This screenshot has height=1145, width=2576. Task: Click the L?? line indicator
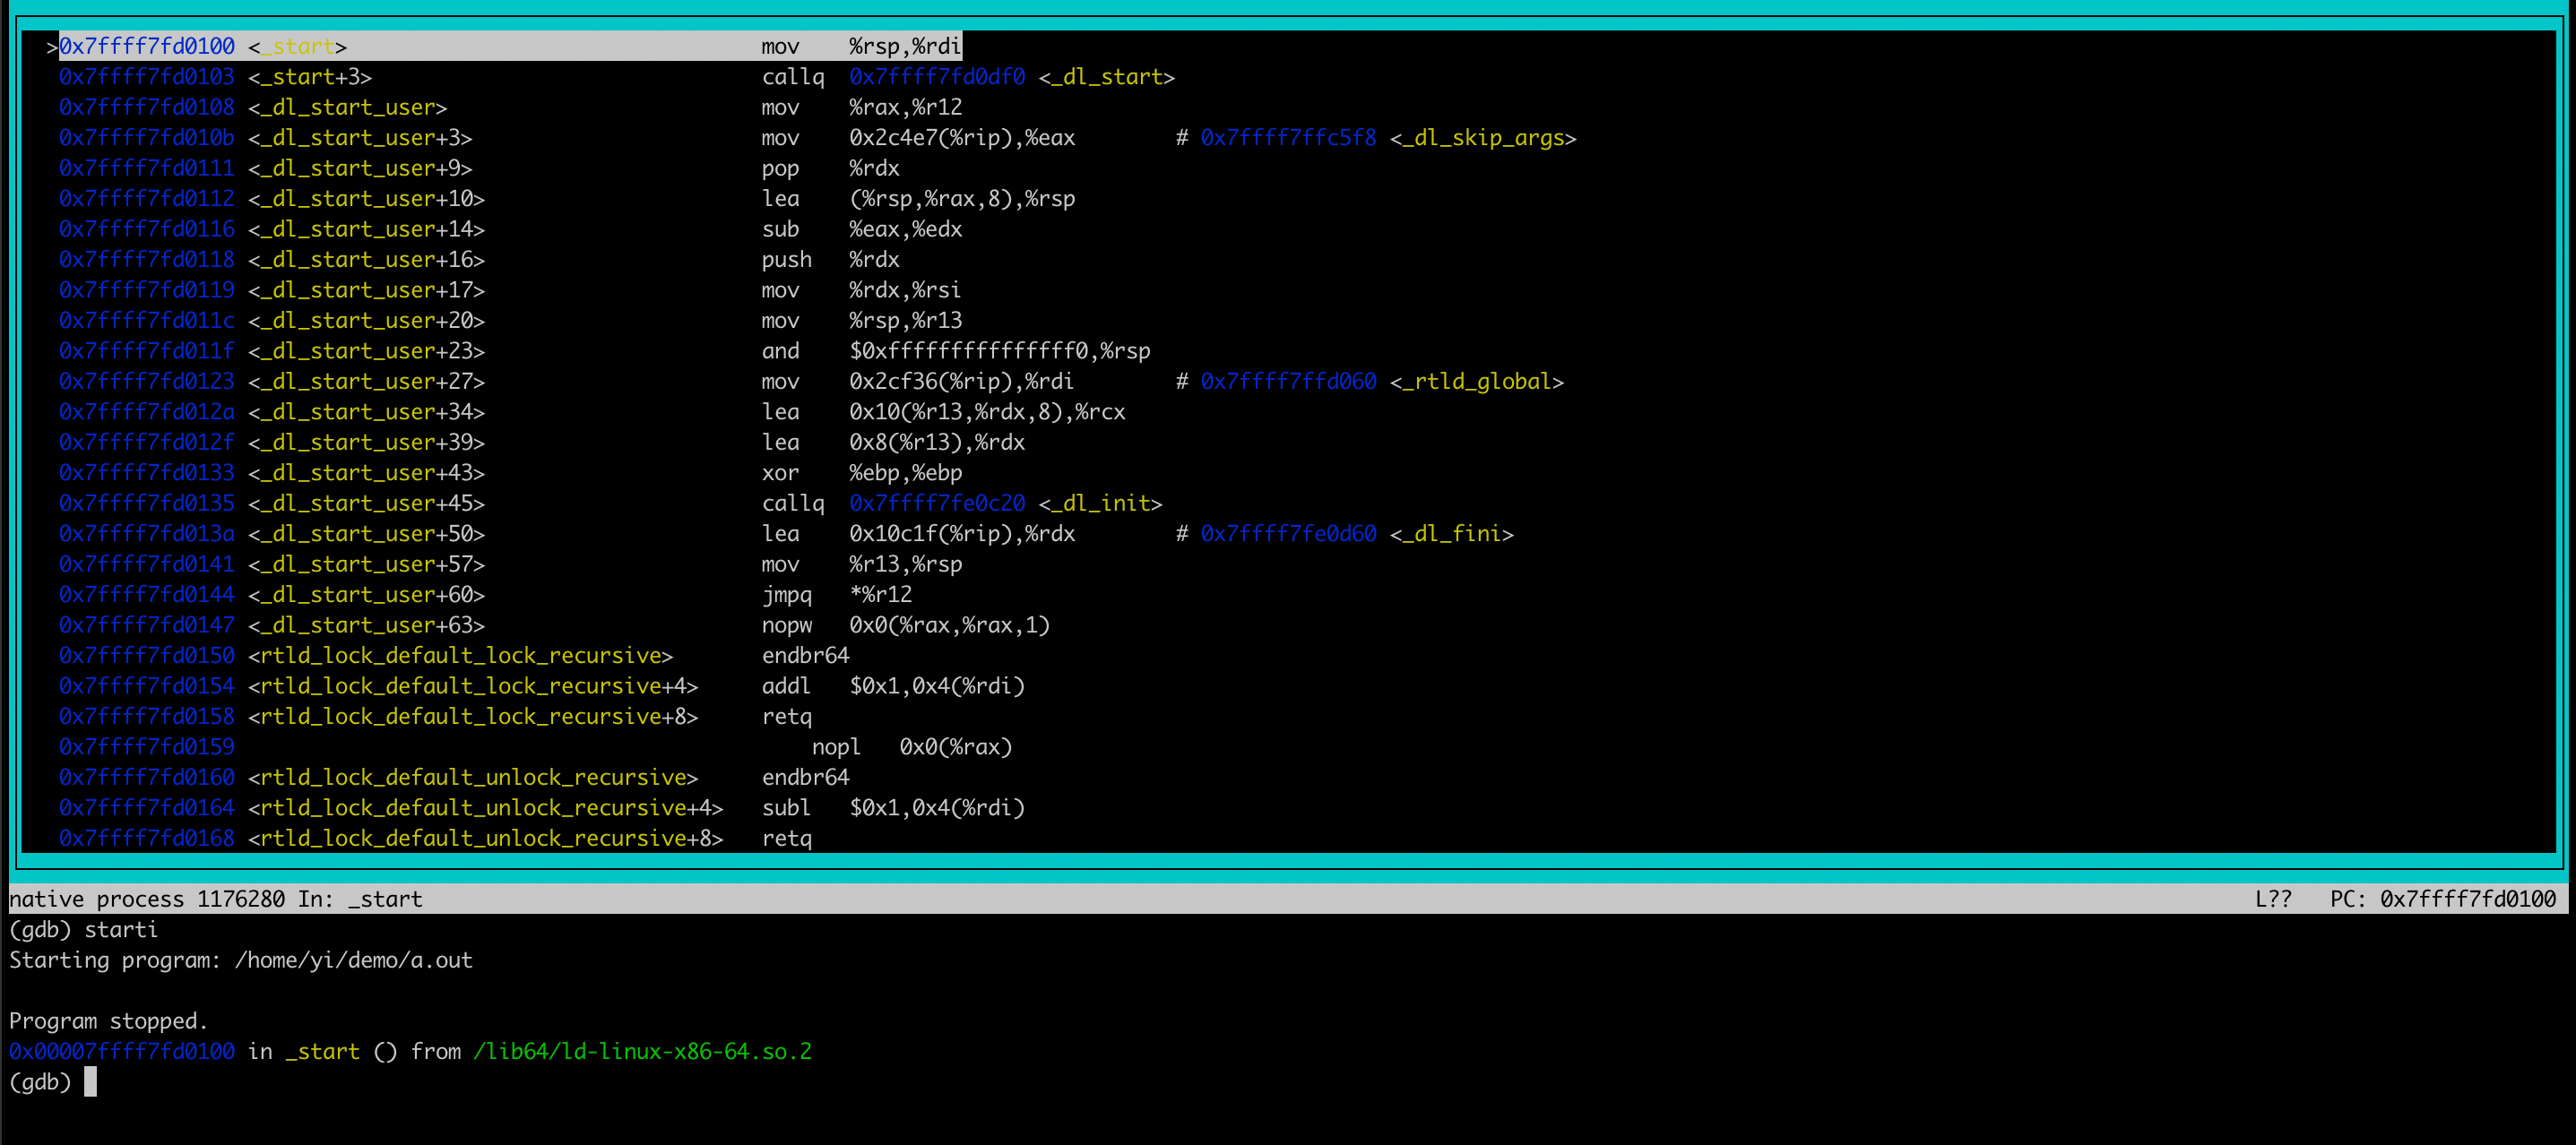point(2273,900)
